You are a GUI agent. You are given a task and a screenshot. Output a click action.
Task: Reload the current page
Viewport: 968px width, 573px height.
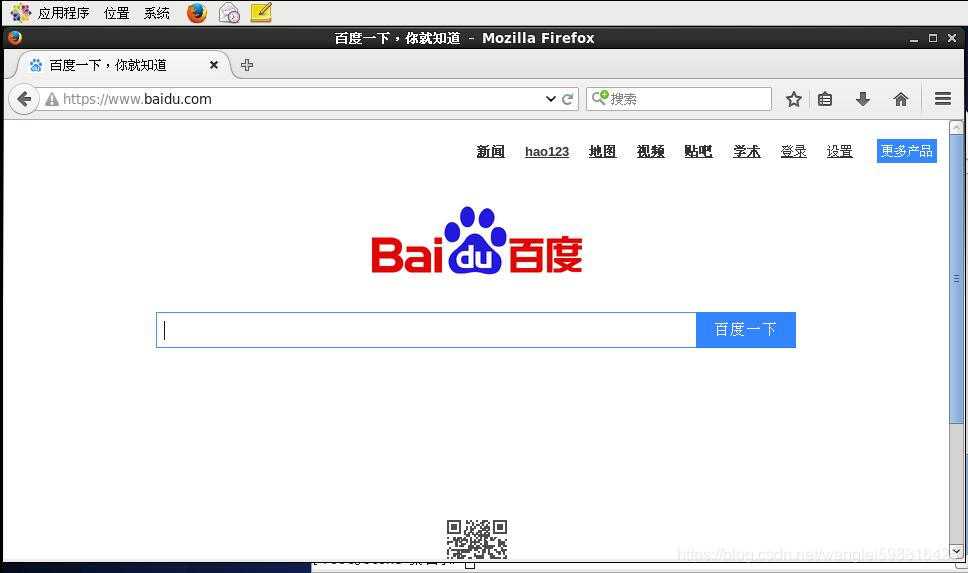568,99
